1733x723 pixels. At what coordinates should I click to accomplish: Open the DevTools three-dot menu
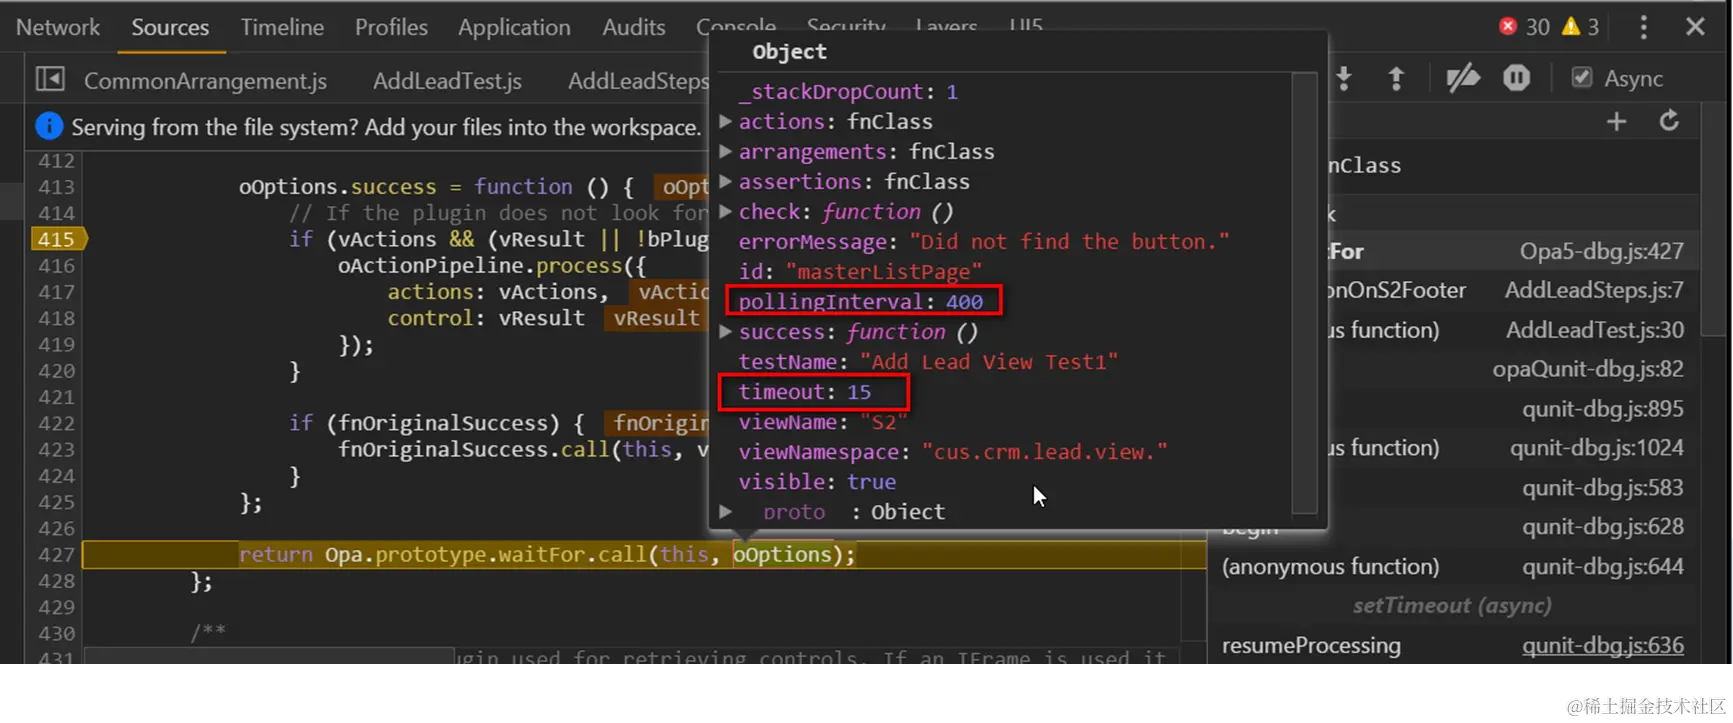pos(1643,27)
